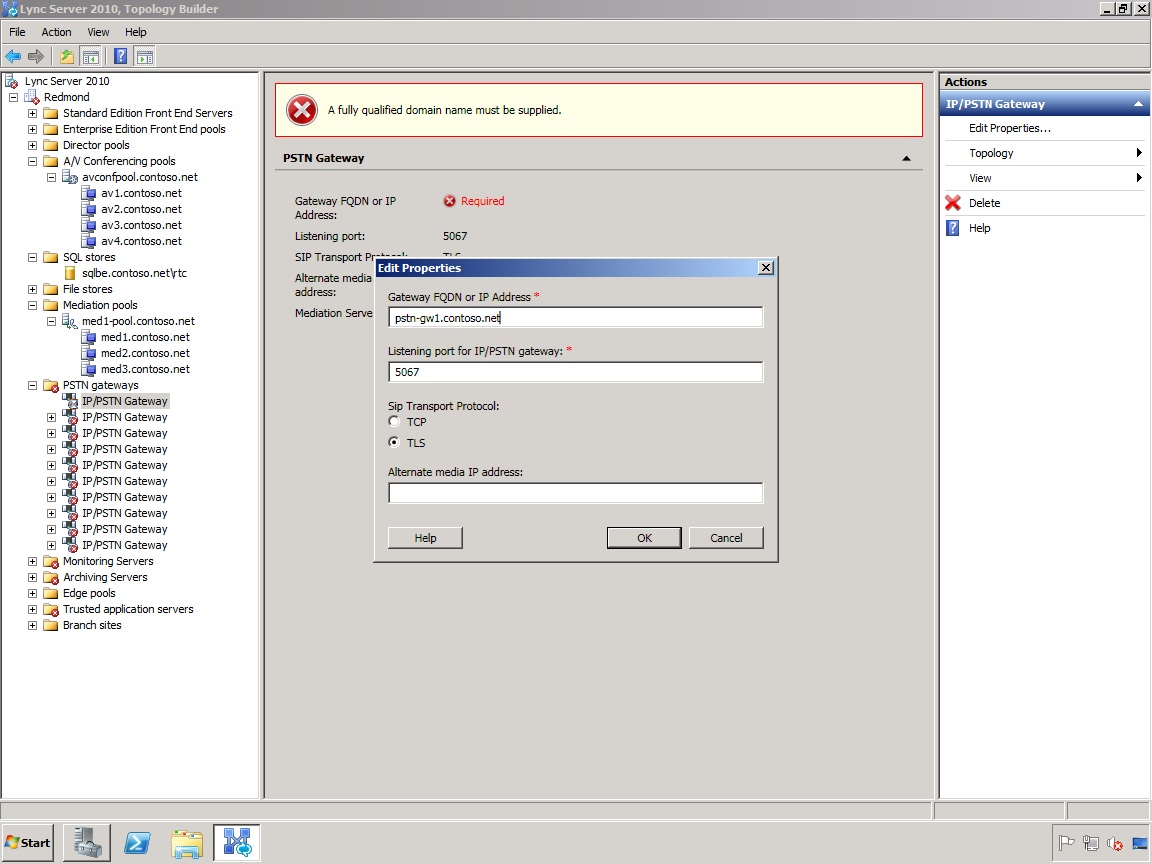This screenshot has width=1152, height=864.
Task: Click the Listening port input field
Action: tap(575, 372)
